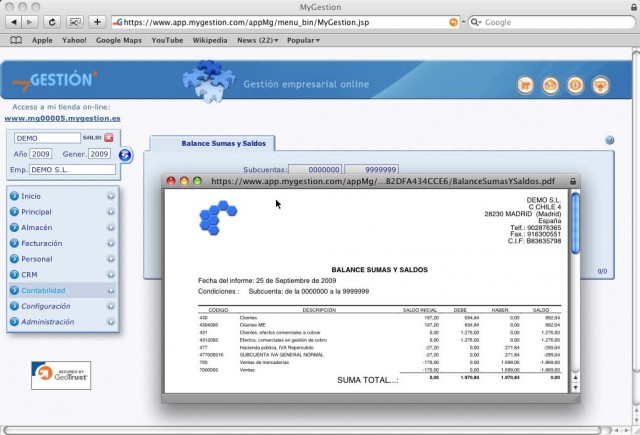The image size is (640, 435).
Task: Open the Almacén menu section
Action: coord(37,227)
